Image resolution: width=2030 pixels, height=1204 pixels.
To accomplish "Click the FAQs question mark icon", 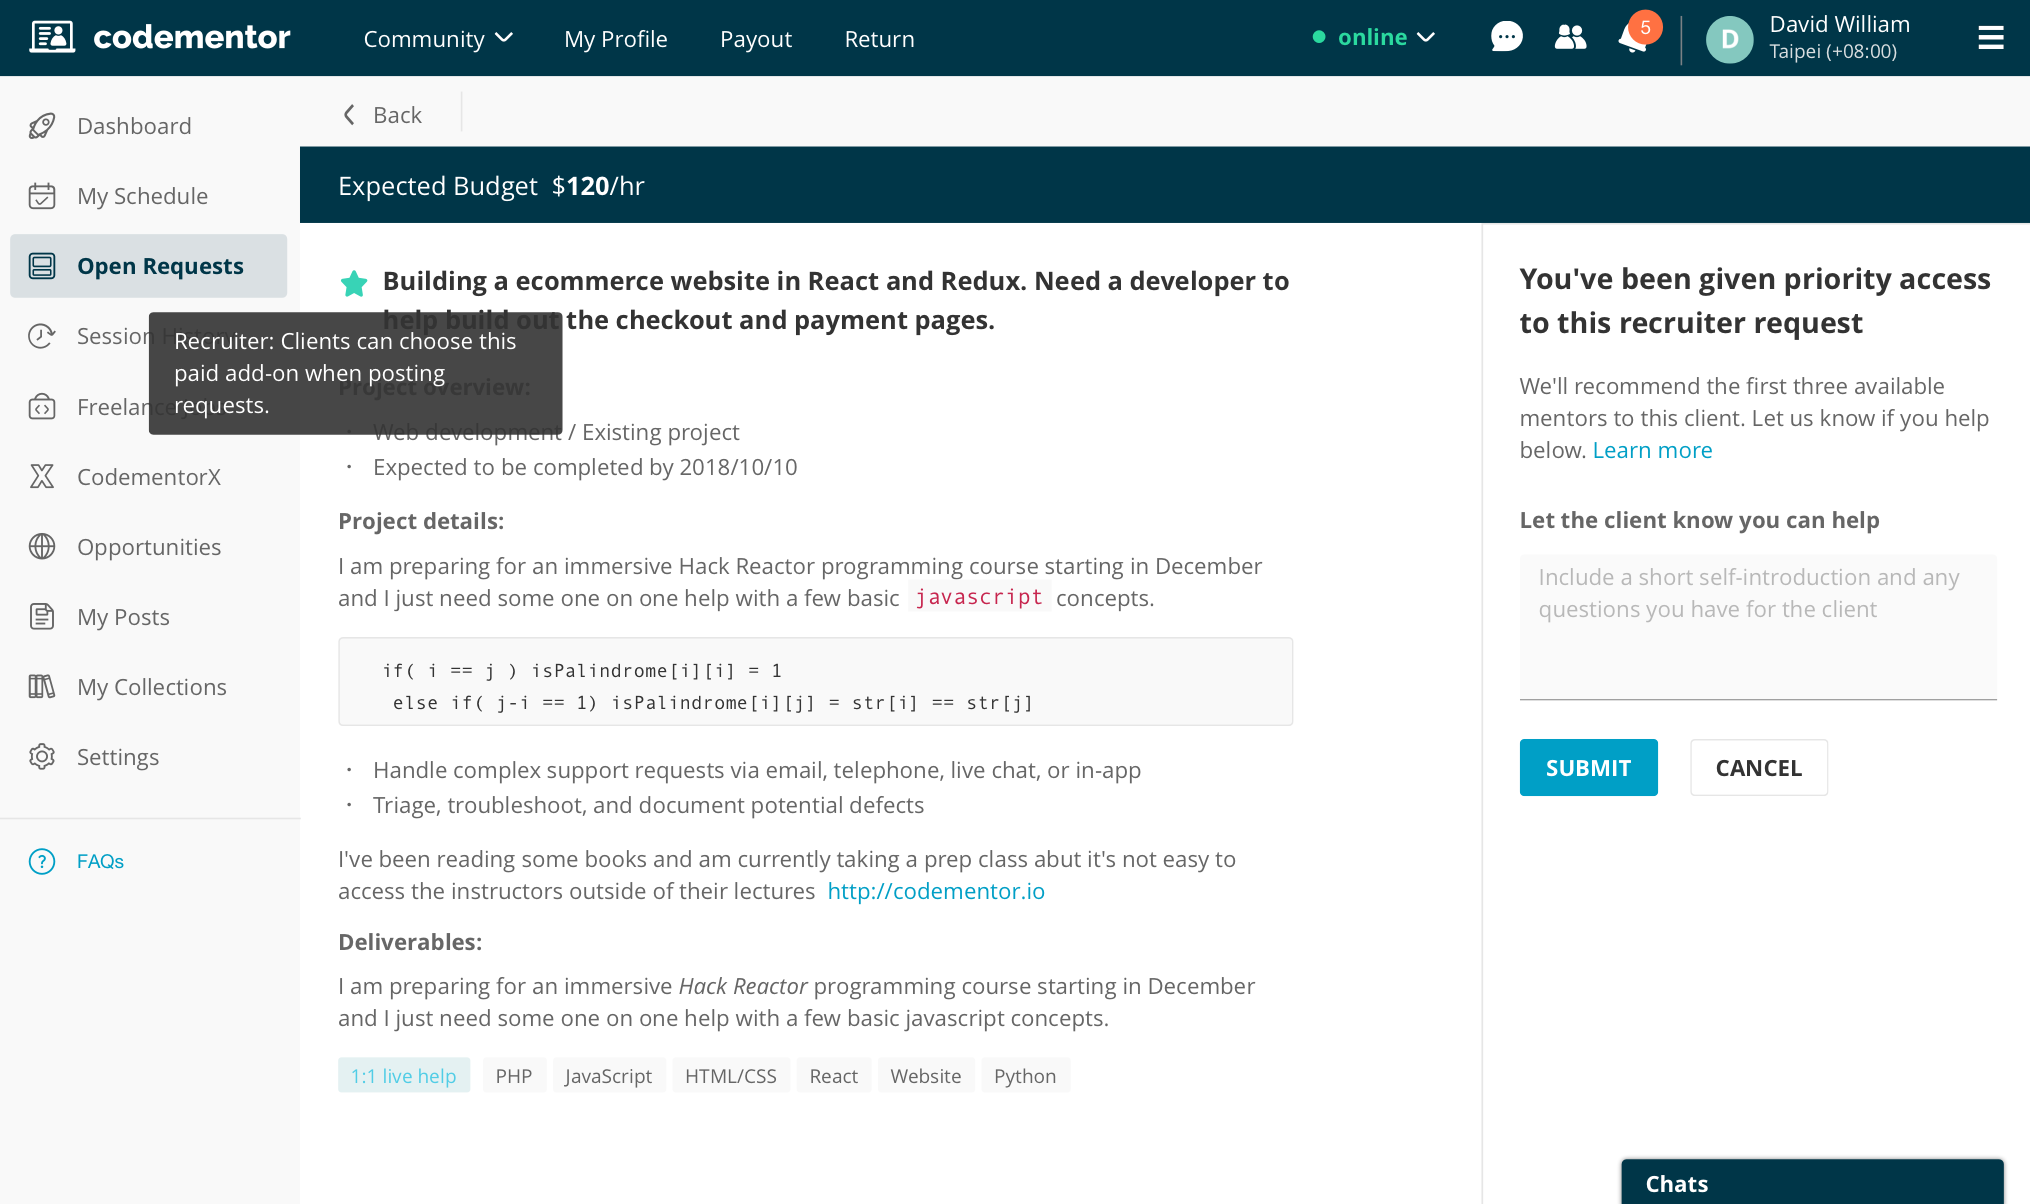I will click(x=42, y=861).
